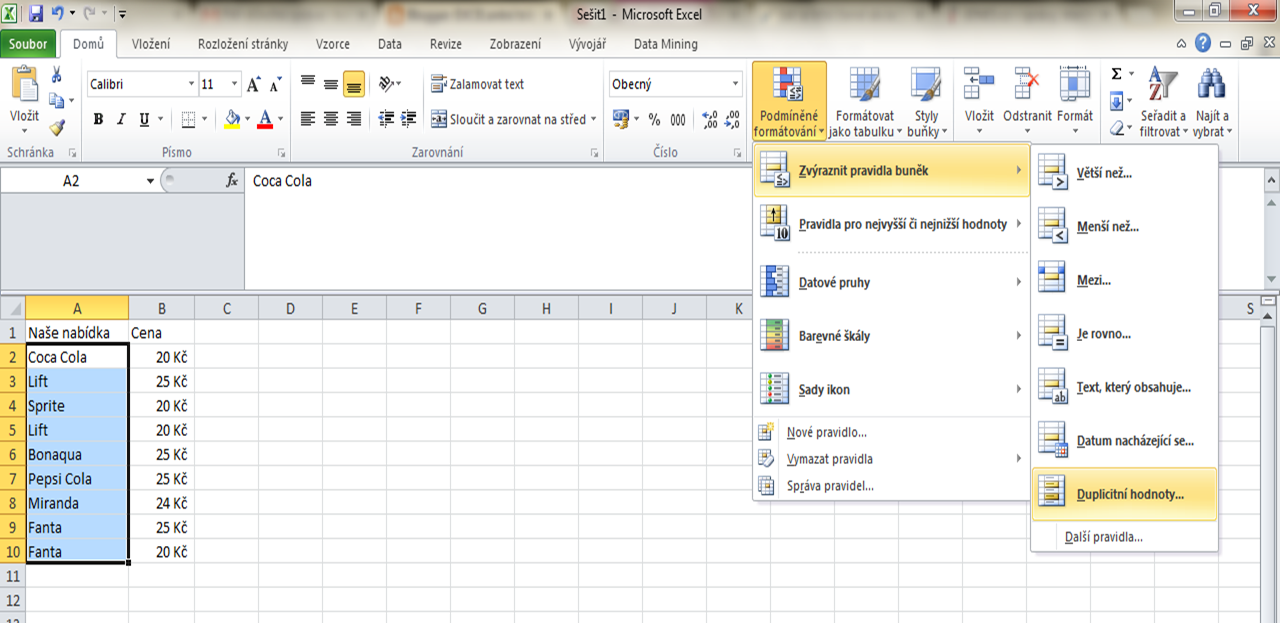Click the Help question mark icon
This screenshot has height=623, width=1280.
click(1203, 44)
